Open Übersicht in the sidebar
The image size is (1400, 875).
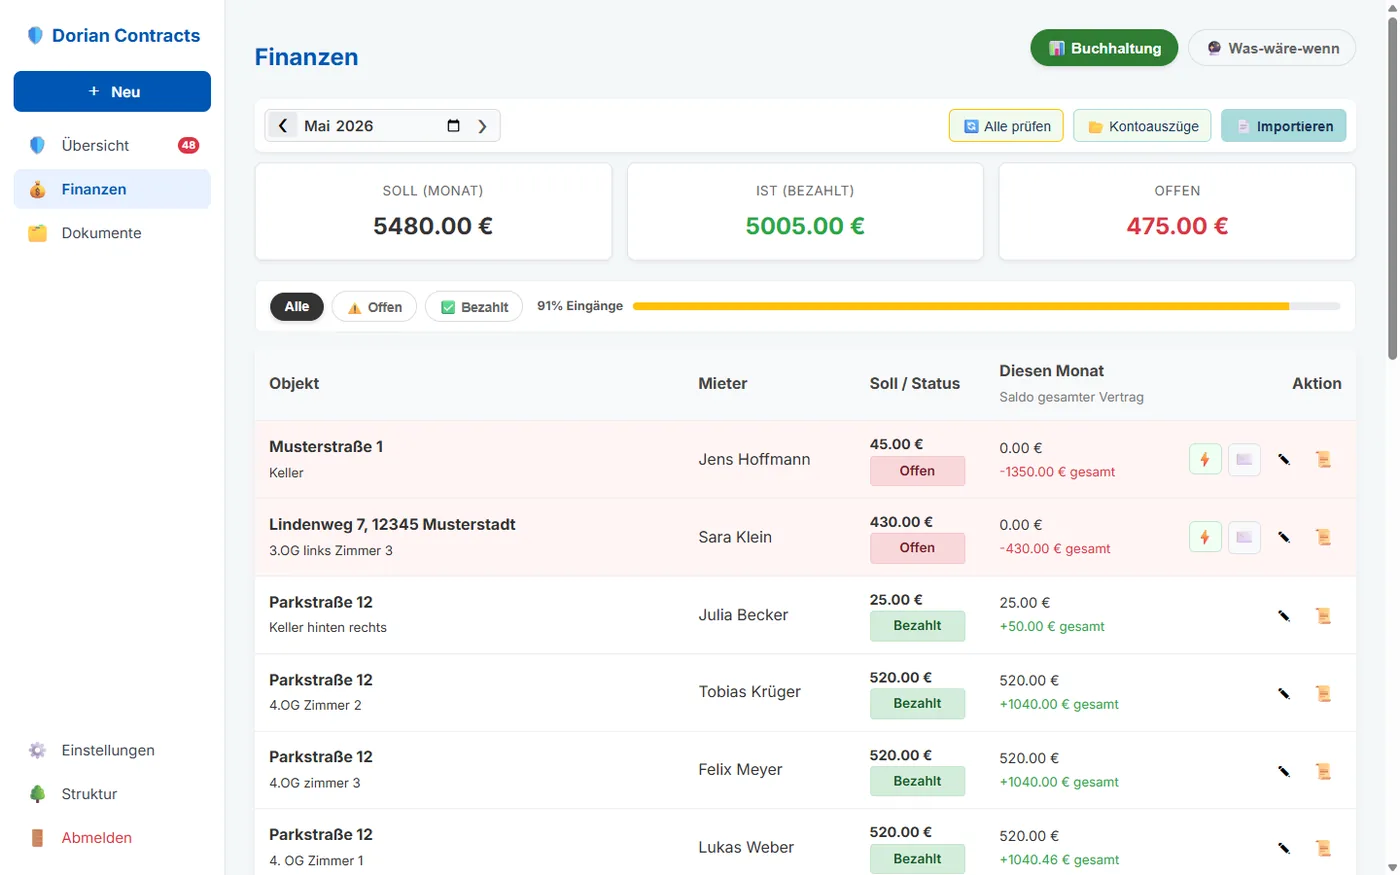(x=112, y=145)
